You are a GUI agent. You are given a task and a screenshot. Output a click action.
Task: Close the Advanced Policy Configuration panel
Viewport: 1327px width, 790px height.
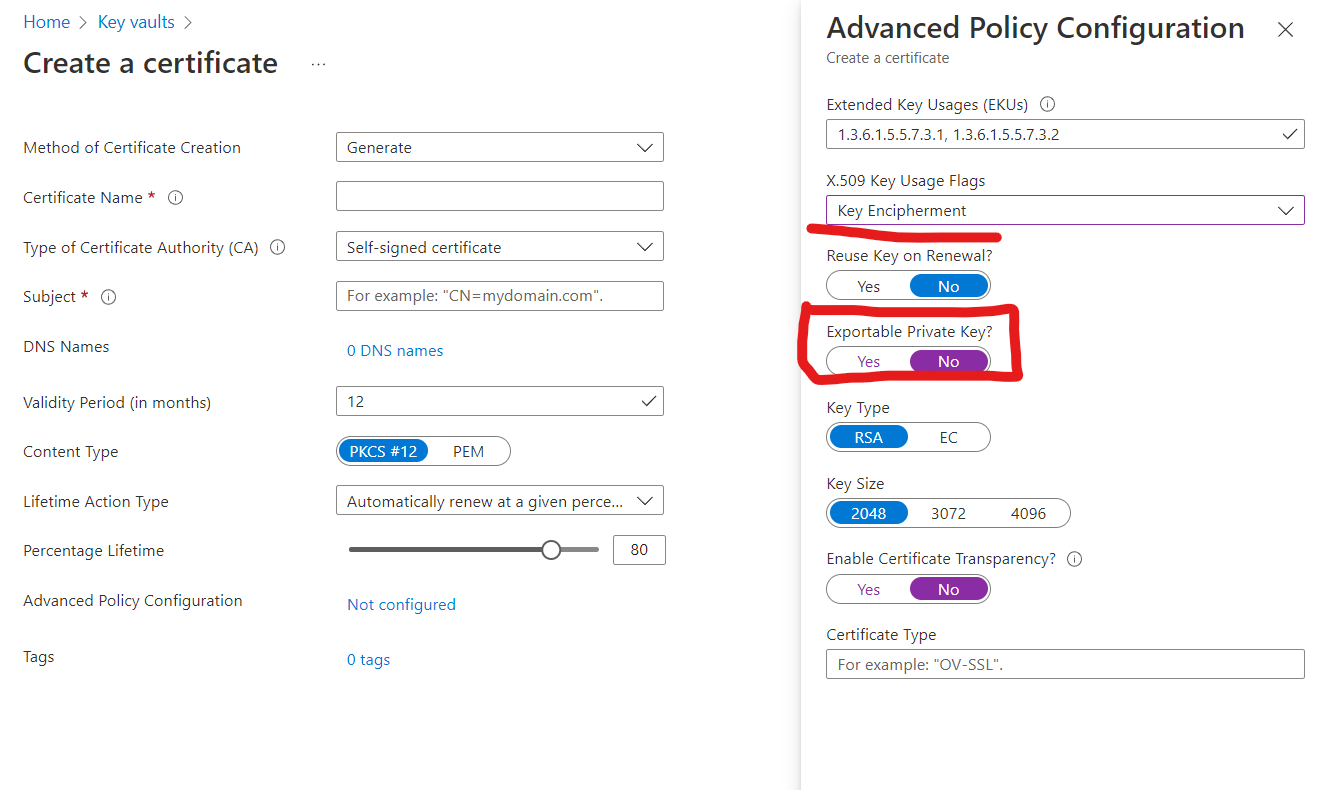(x=1286, y=30)
